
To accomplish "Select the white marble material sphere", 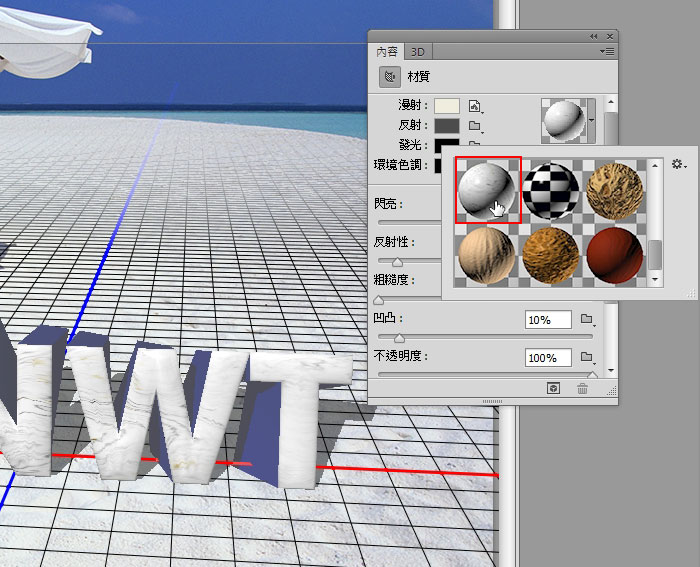I will [488, 189].
